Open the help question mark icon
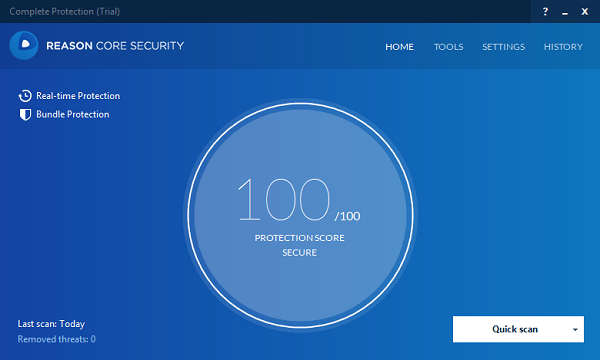Viewport: 600px width, 360px height. pos(545,11)
